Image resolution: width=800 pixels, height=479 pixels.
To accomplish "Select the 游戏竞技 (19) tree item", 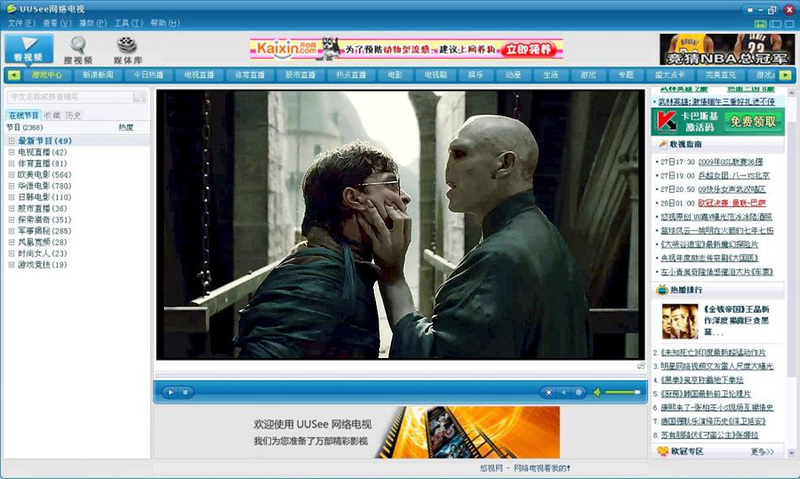I will (42, 265).
